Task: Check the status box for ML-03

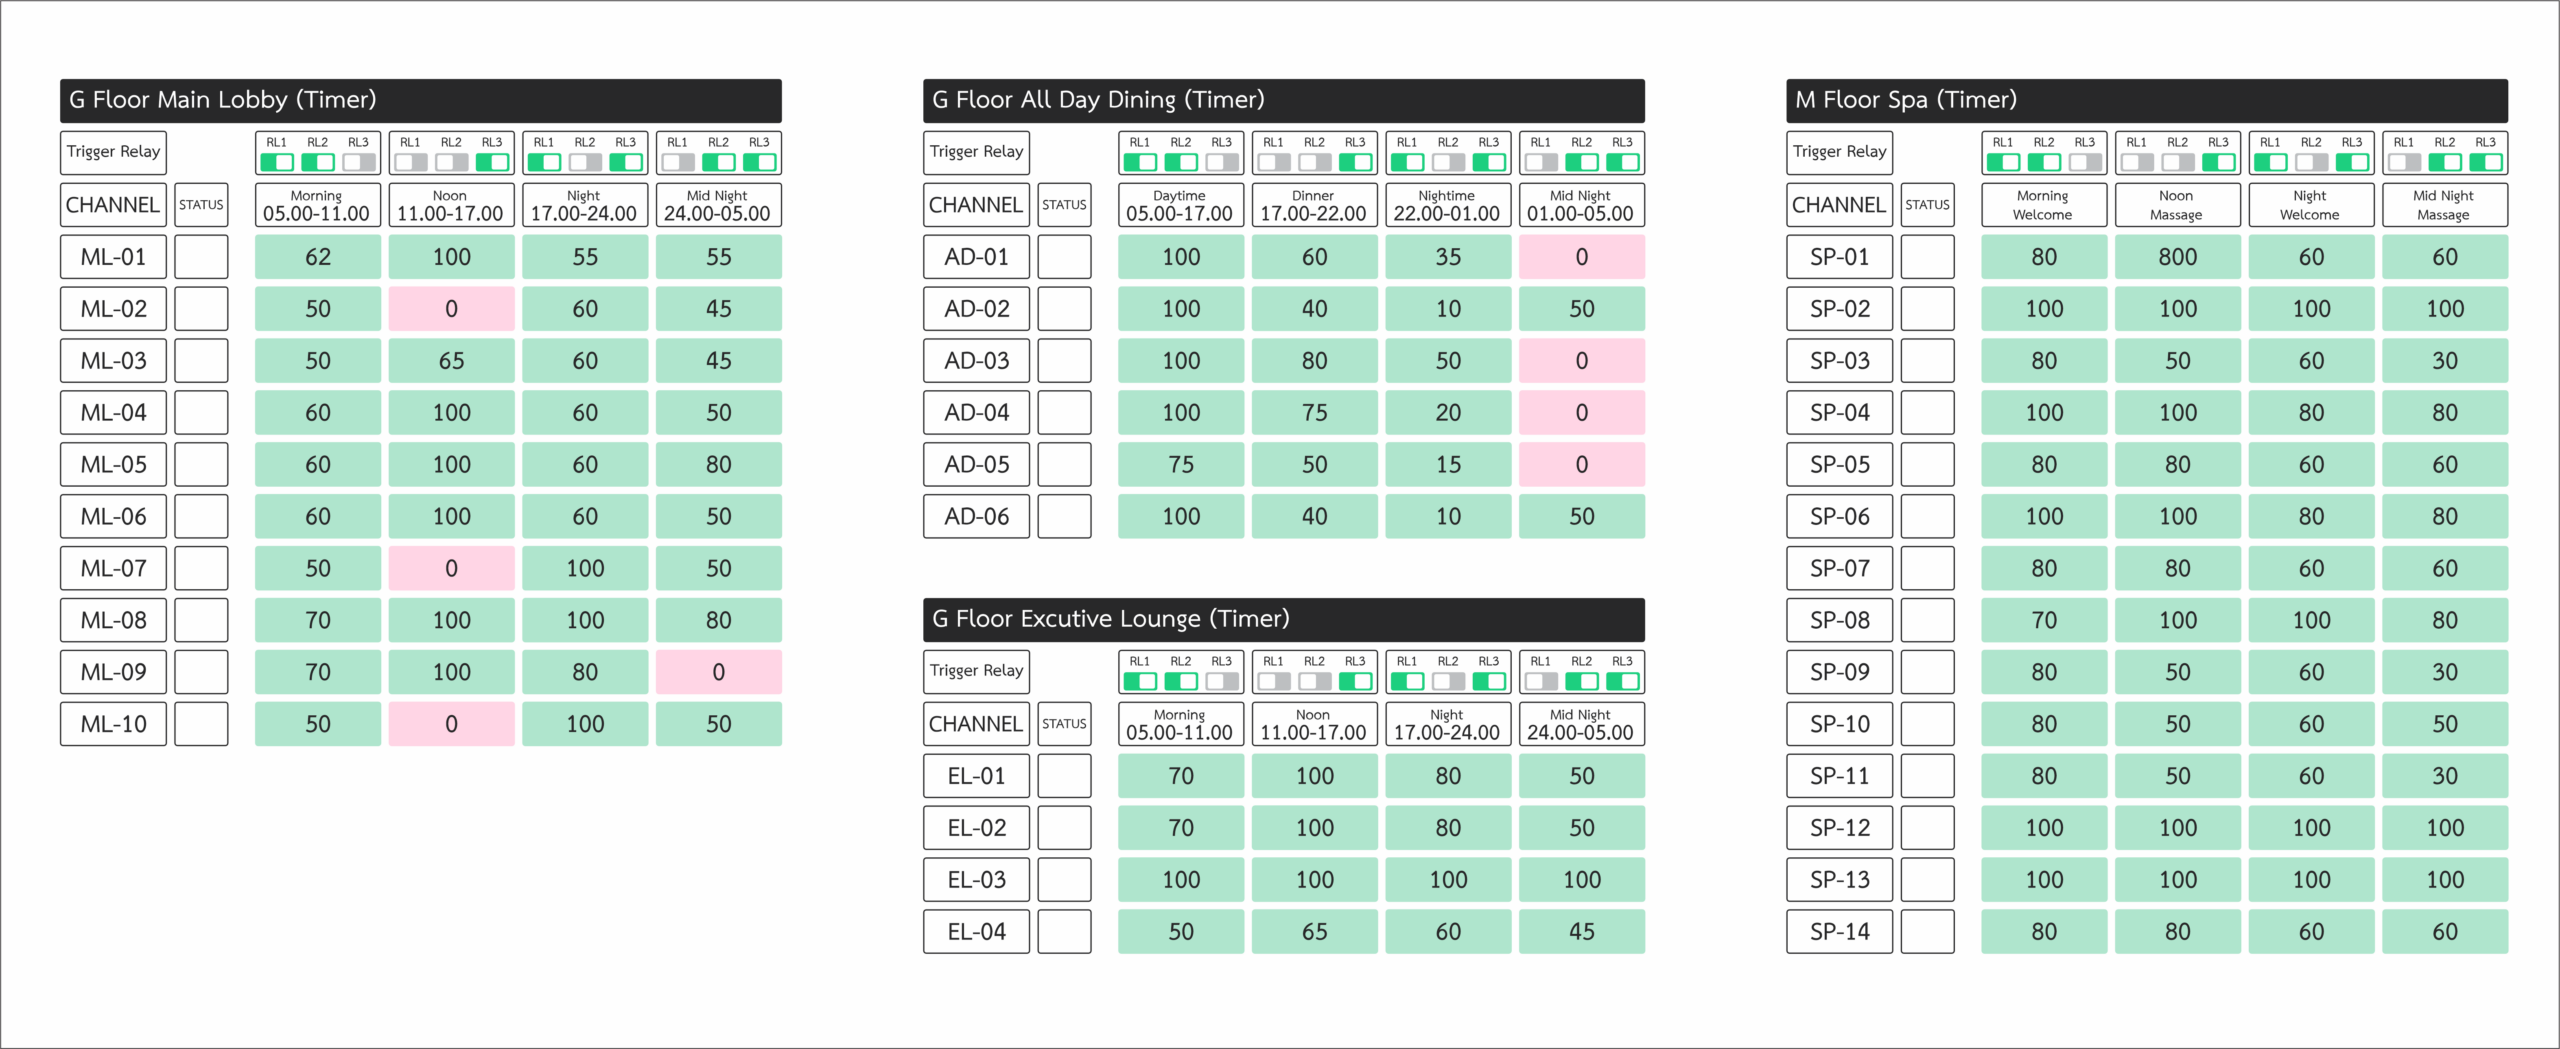Action: 201,361
